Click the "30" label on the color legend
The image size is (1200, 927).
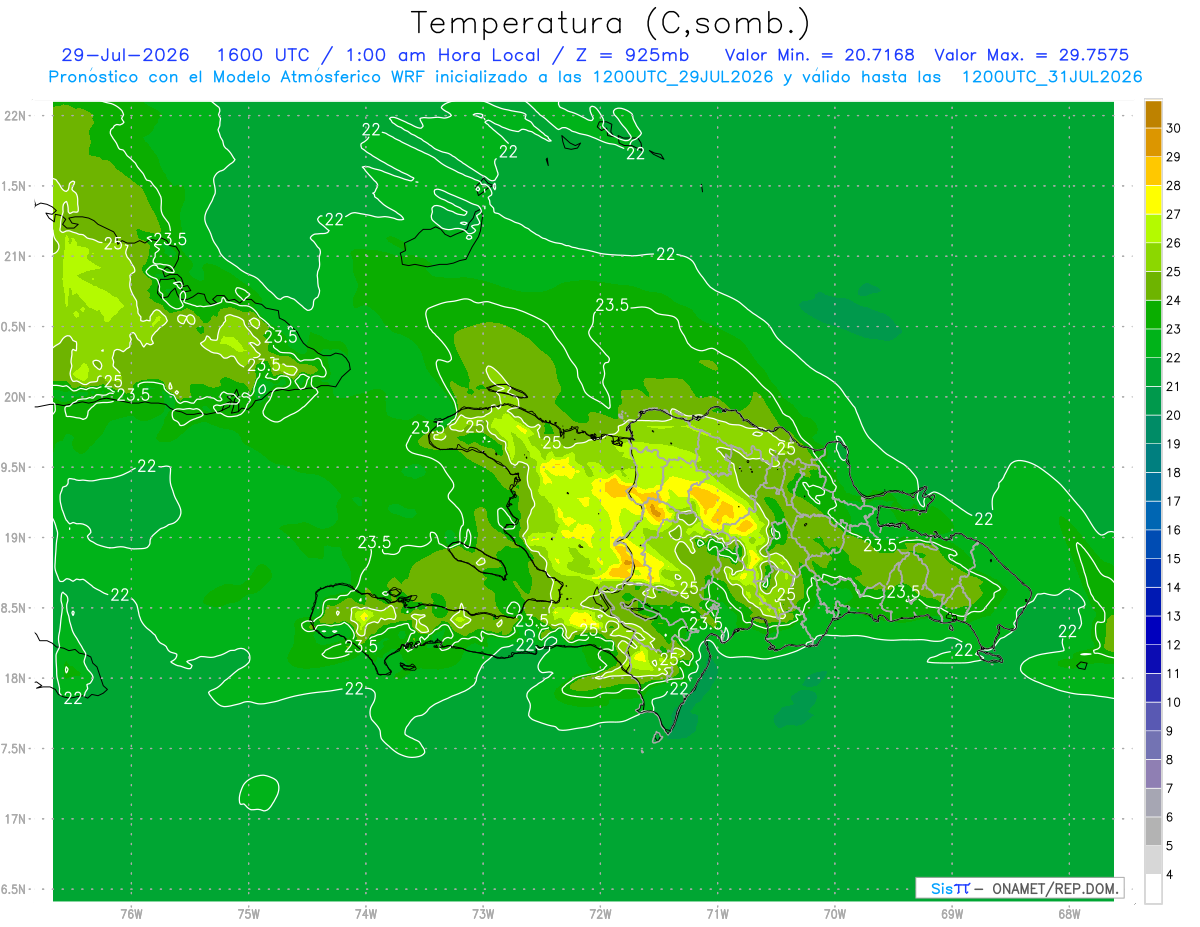click(x=1174, y=128)
